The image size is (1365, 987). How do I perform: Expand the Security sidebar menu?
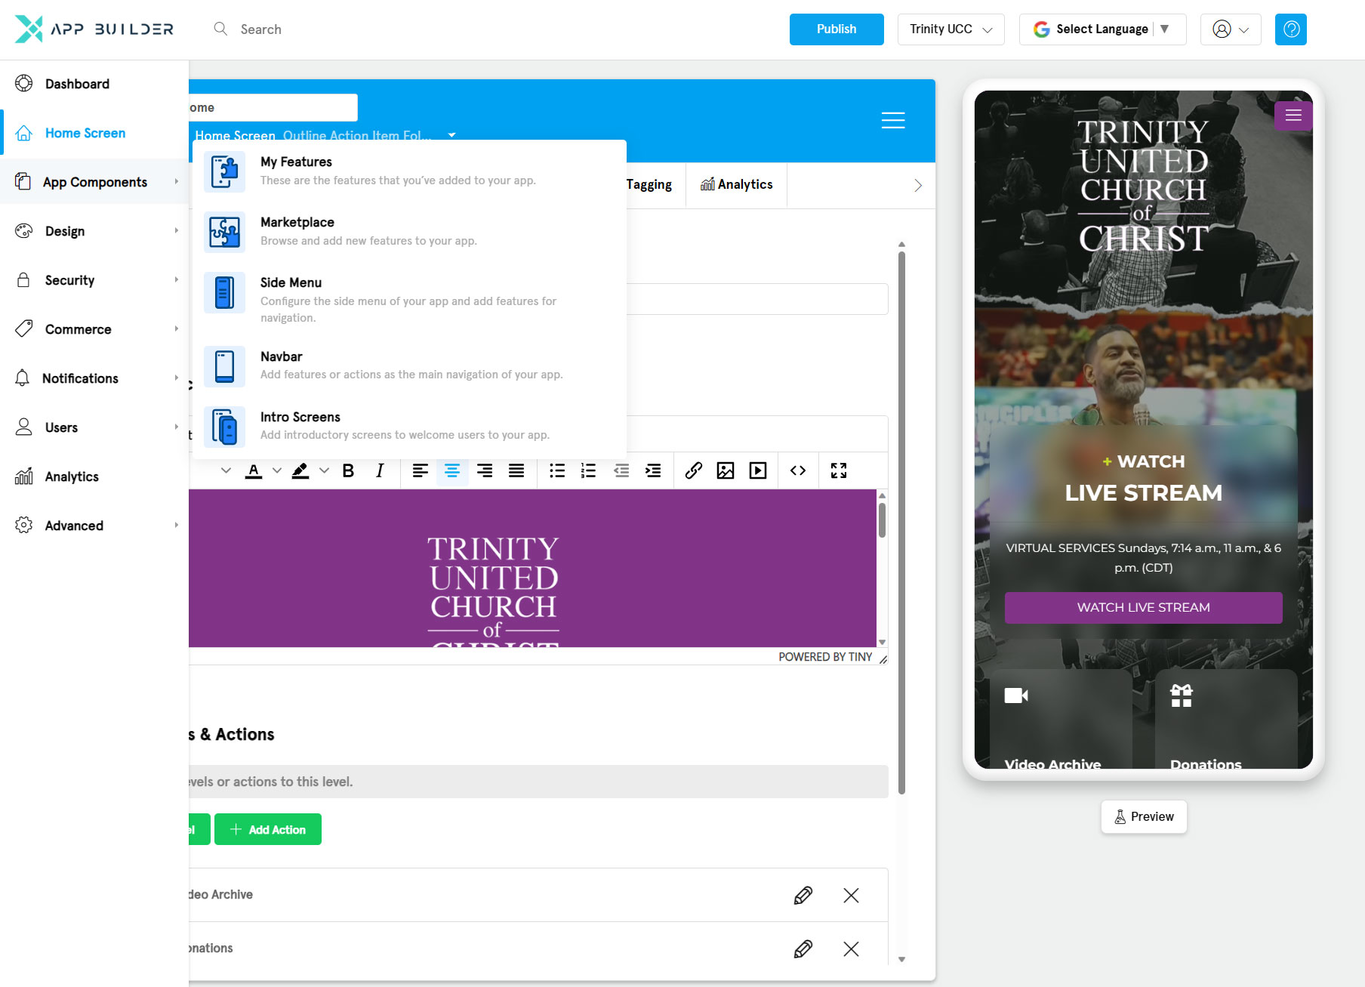pyautogui.click(x=94, y=280)
